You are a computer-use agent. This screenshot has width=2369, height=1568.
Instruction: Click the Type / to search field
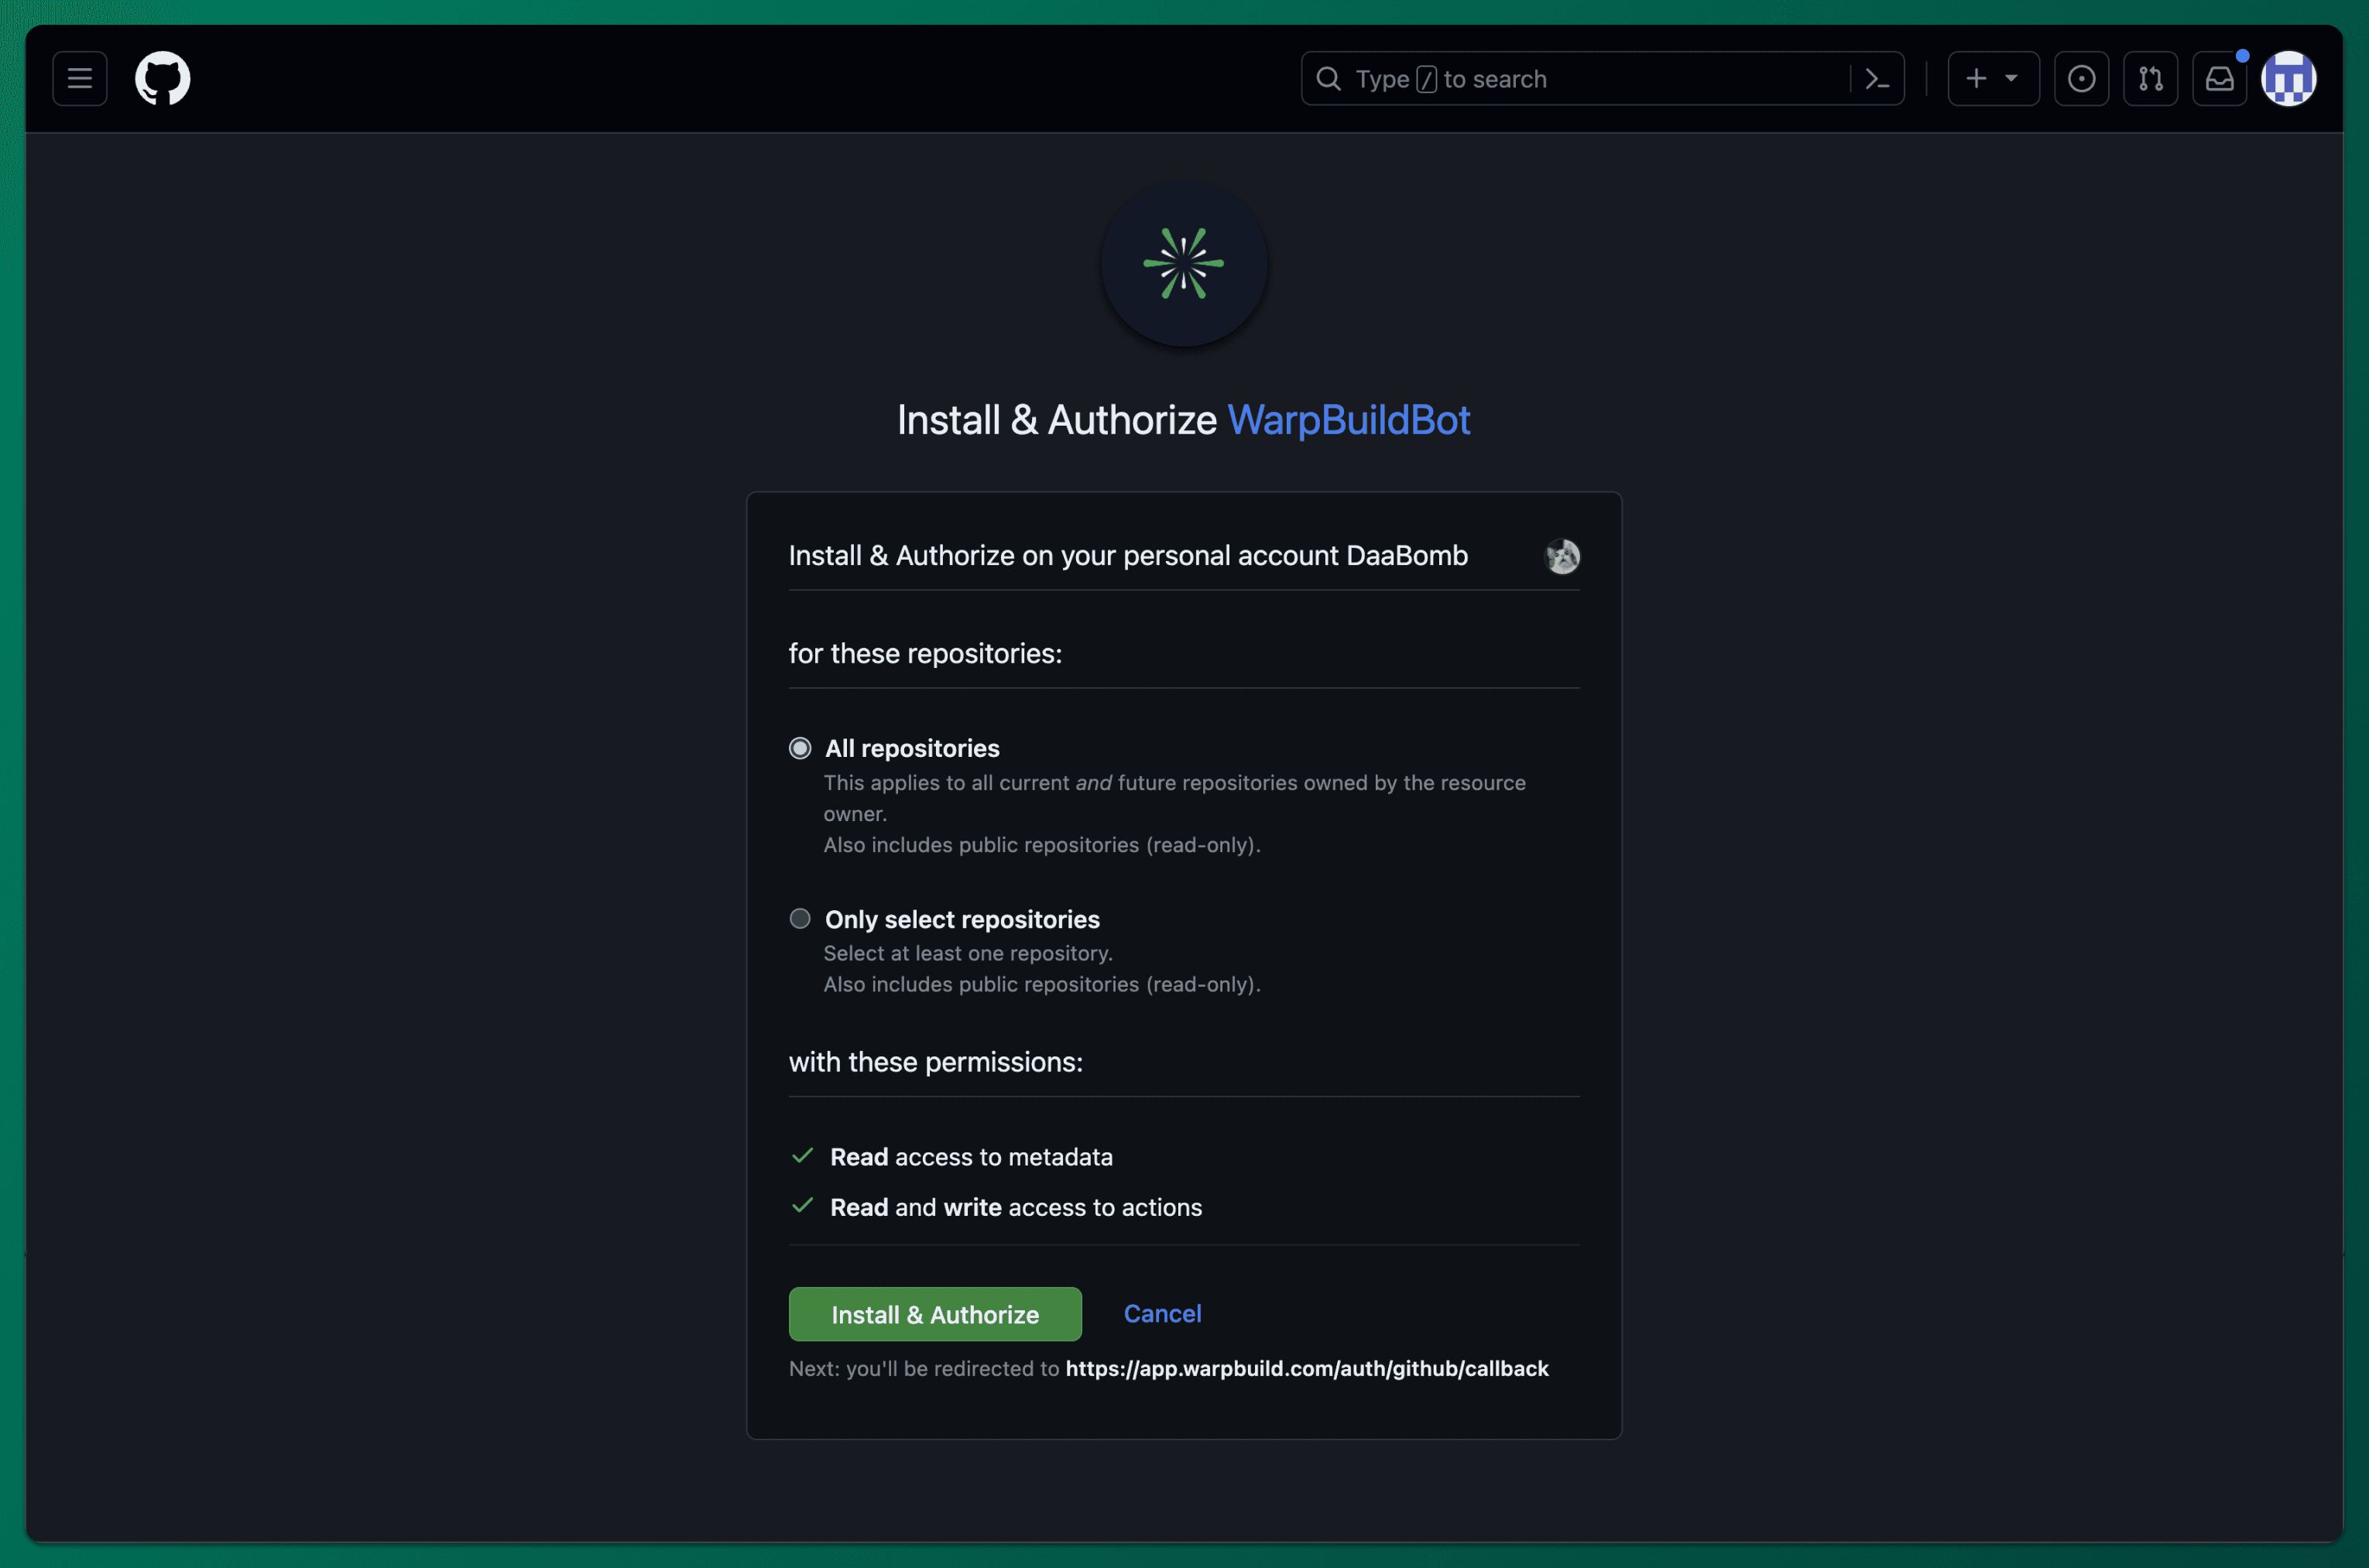pos(1550,78)
